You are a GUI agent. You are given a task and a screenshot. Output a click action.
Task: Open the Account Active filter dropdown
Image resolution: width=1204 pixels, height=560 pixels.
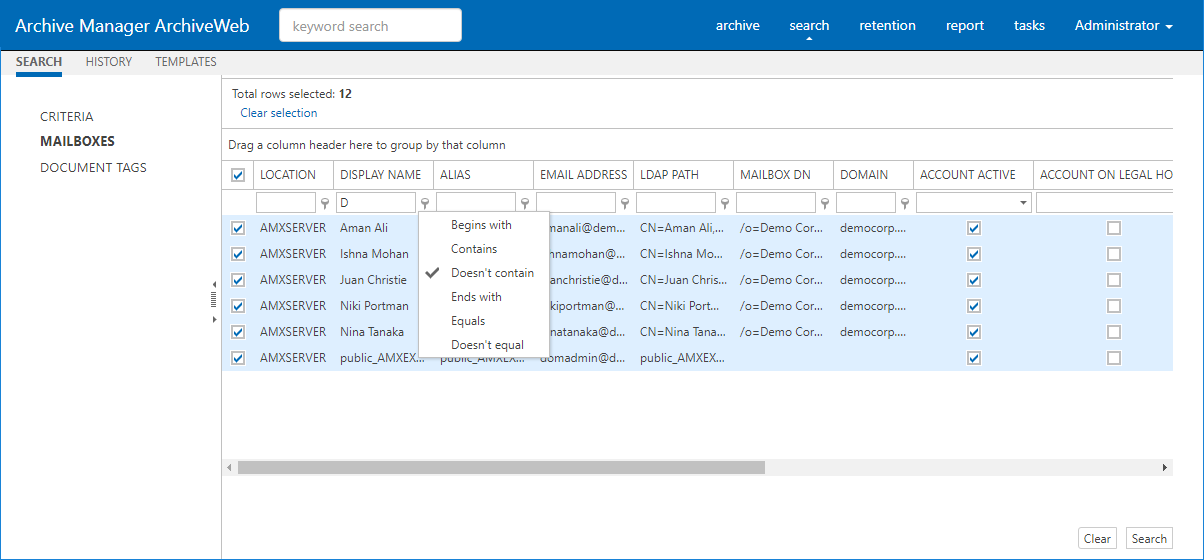pos(1023,203)
